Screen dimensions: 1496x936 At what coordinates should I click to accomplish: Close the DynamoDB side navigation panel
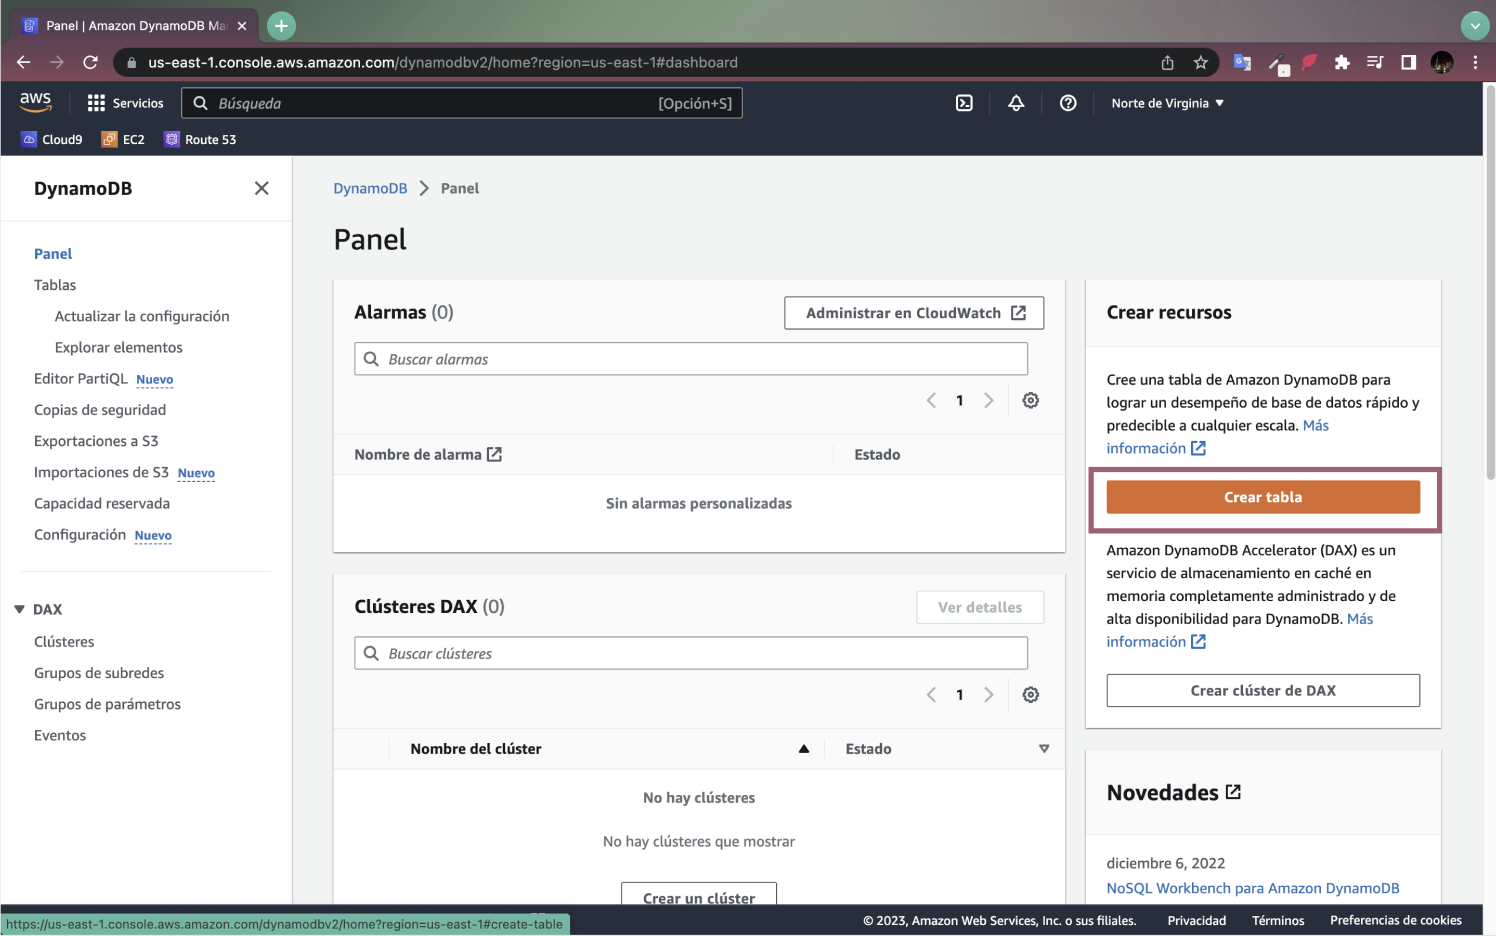coord(262,188)
